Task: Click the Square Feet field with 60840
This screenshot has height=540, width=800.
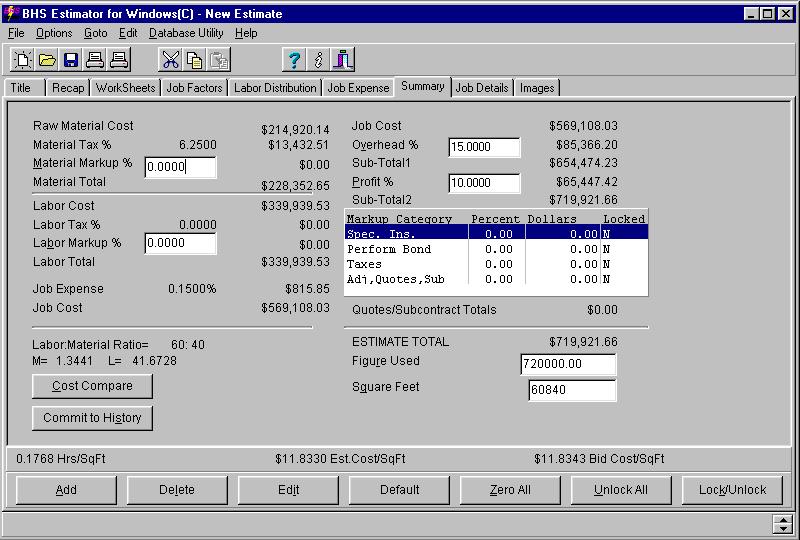Action: click(572, 390)
